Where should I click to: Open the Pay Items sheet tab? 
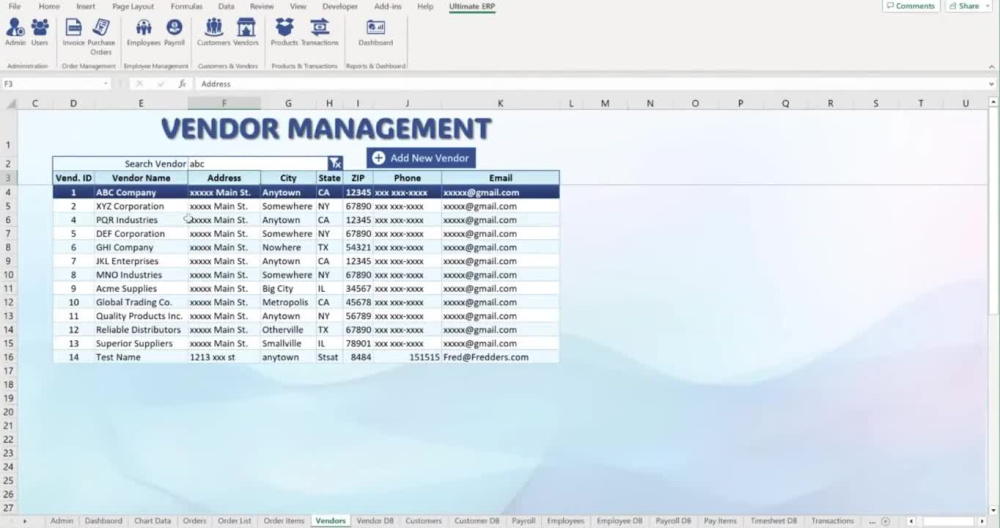720,521
